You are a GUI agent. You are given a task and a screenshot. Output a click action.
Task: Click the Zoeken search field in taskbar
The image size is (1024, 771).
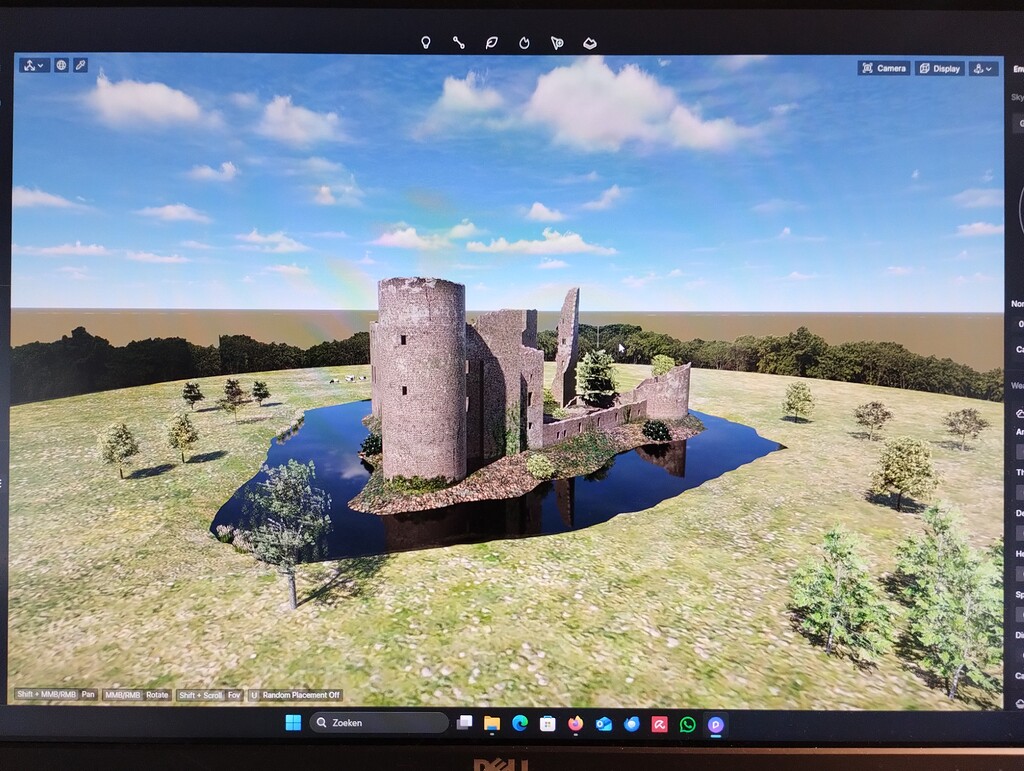378,721
